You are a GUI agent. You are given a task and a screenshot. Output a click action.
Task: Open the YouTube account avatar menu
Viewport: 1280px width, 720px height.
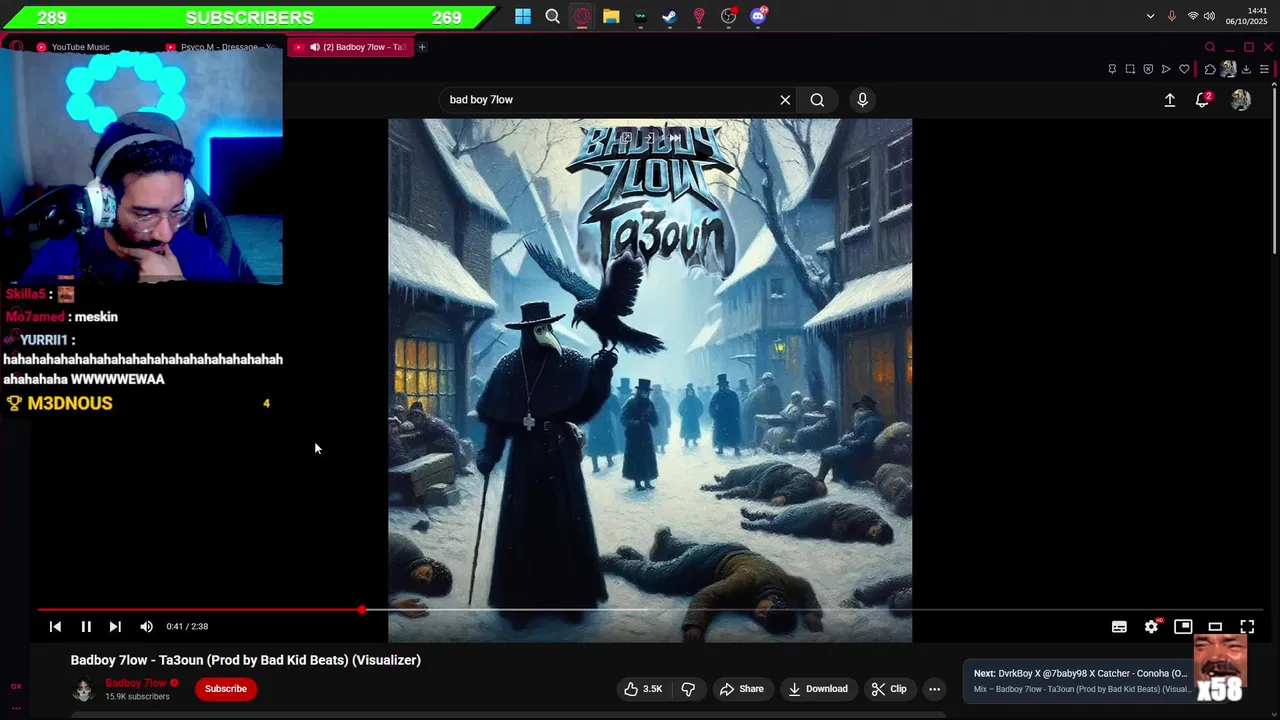1241,100
